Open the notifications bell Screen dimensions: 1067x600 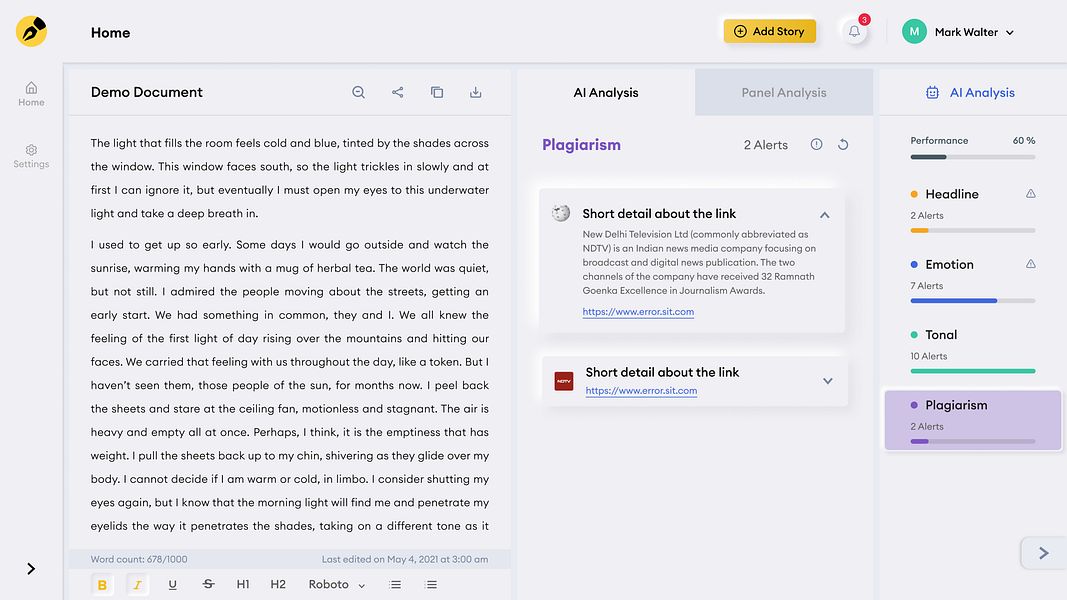[855, 31]
